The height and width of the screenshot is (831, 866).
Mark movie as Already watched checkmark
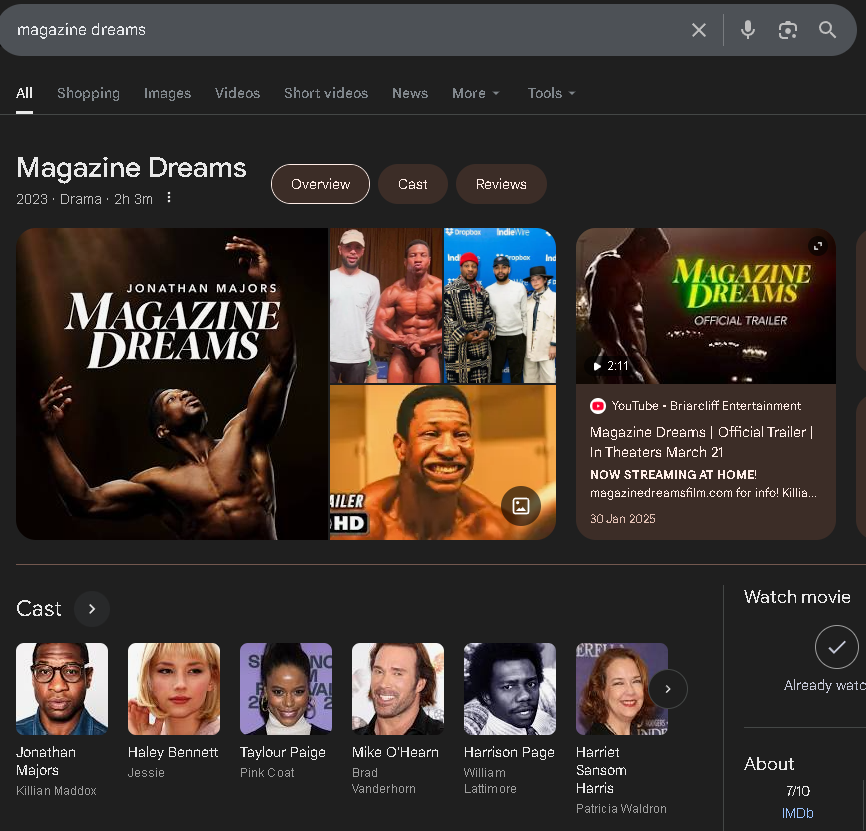(x=836, y=647)
